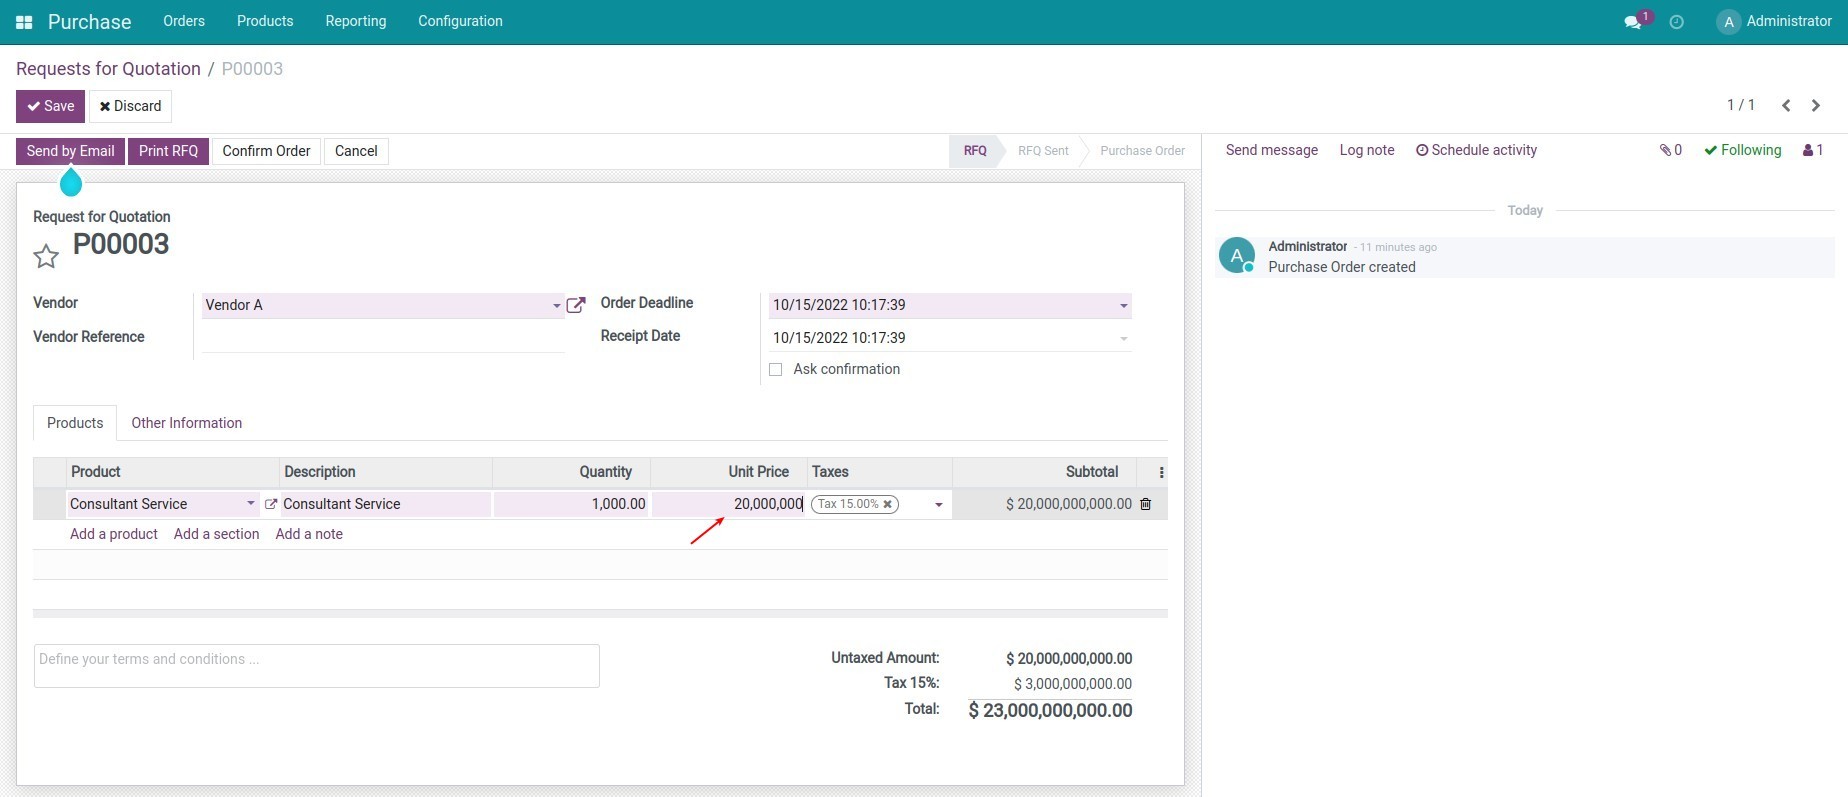Image resolution: width=1848 pixels, height=797 pixels.
Task: Expand the Vendor dropdown
Action: [x=557, y=306]
